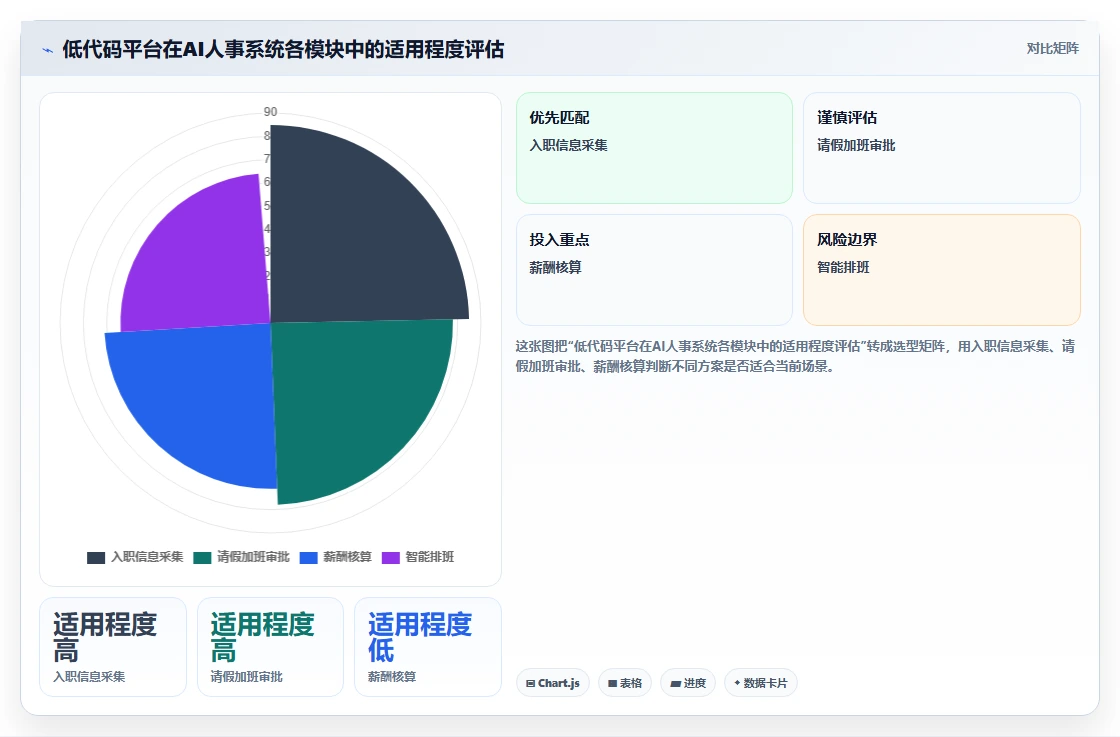Click the 进度 tag chip
This screenshot has height=737, width=1120.
tap(688, 683)
